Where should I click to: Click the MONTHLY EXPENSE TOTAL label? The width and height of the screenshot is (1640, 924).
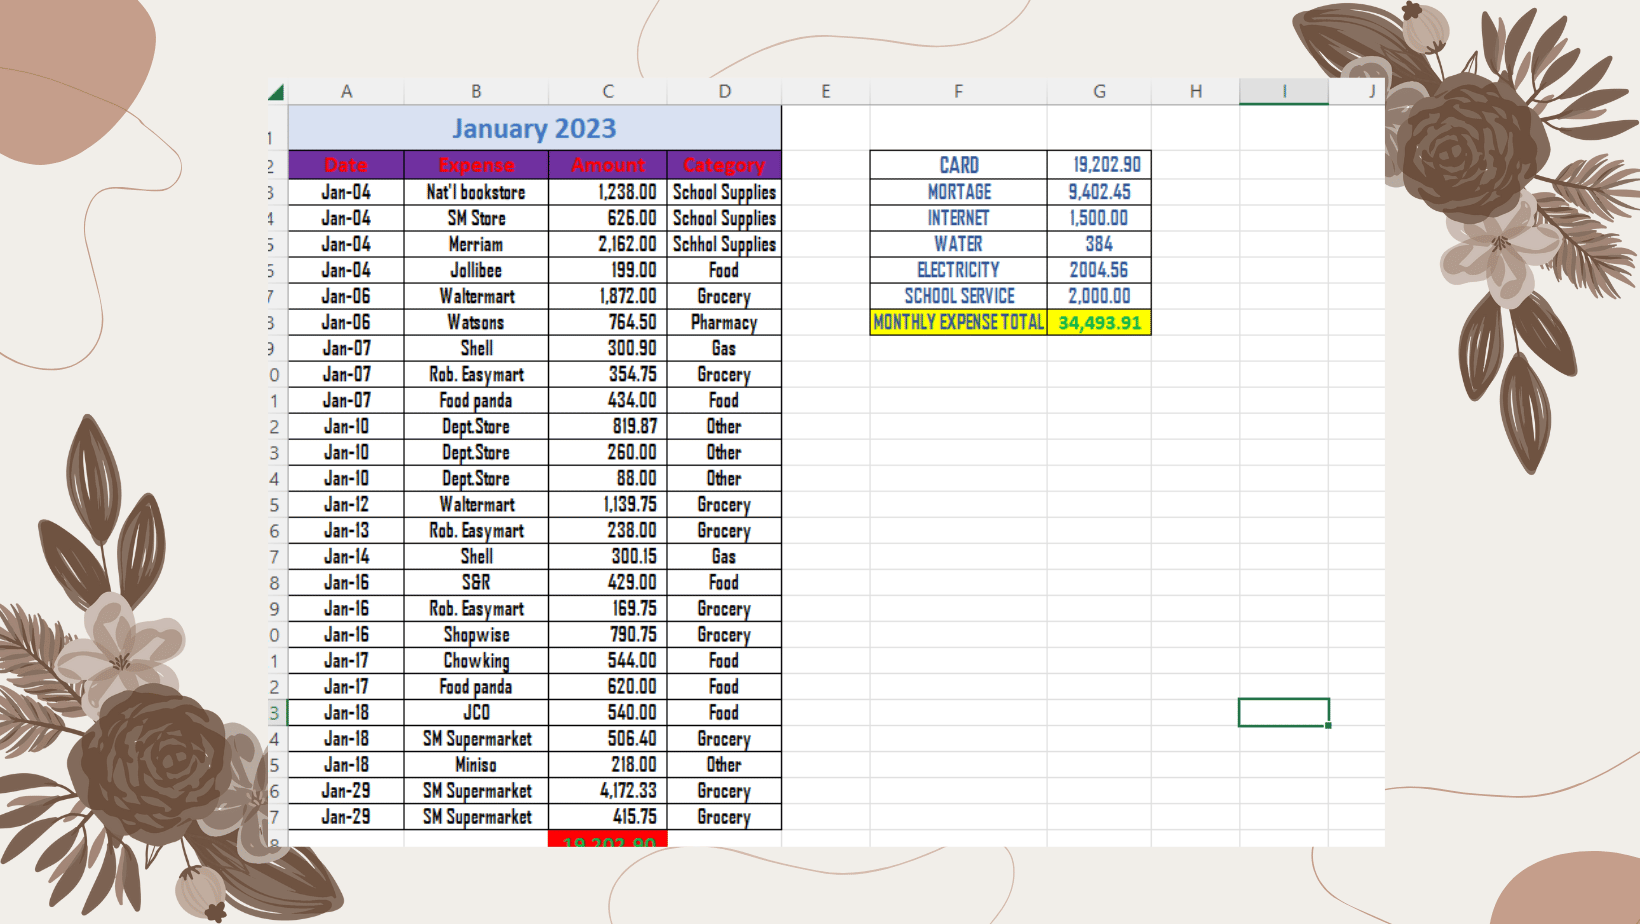pyautogui.click(x=958, y=322)
